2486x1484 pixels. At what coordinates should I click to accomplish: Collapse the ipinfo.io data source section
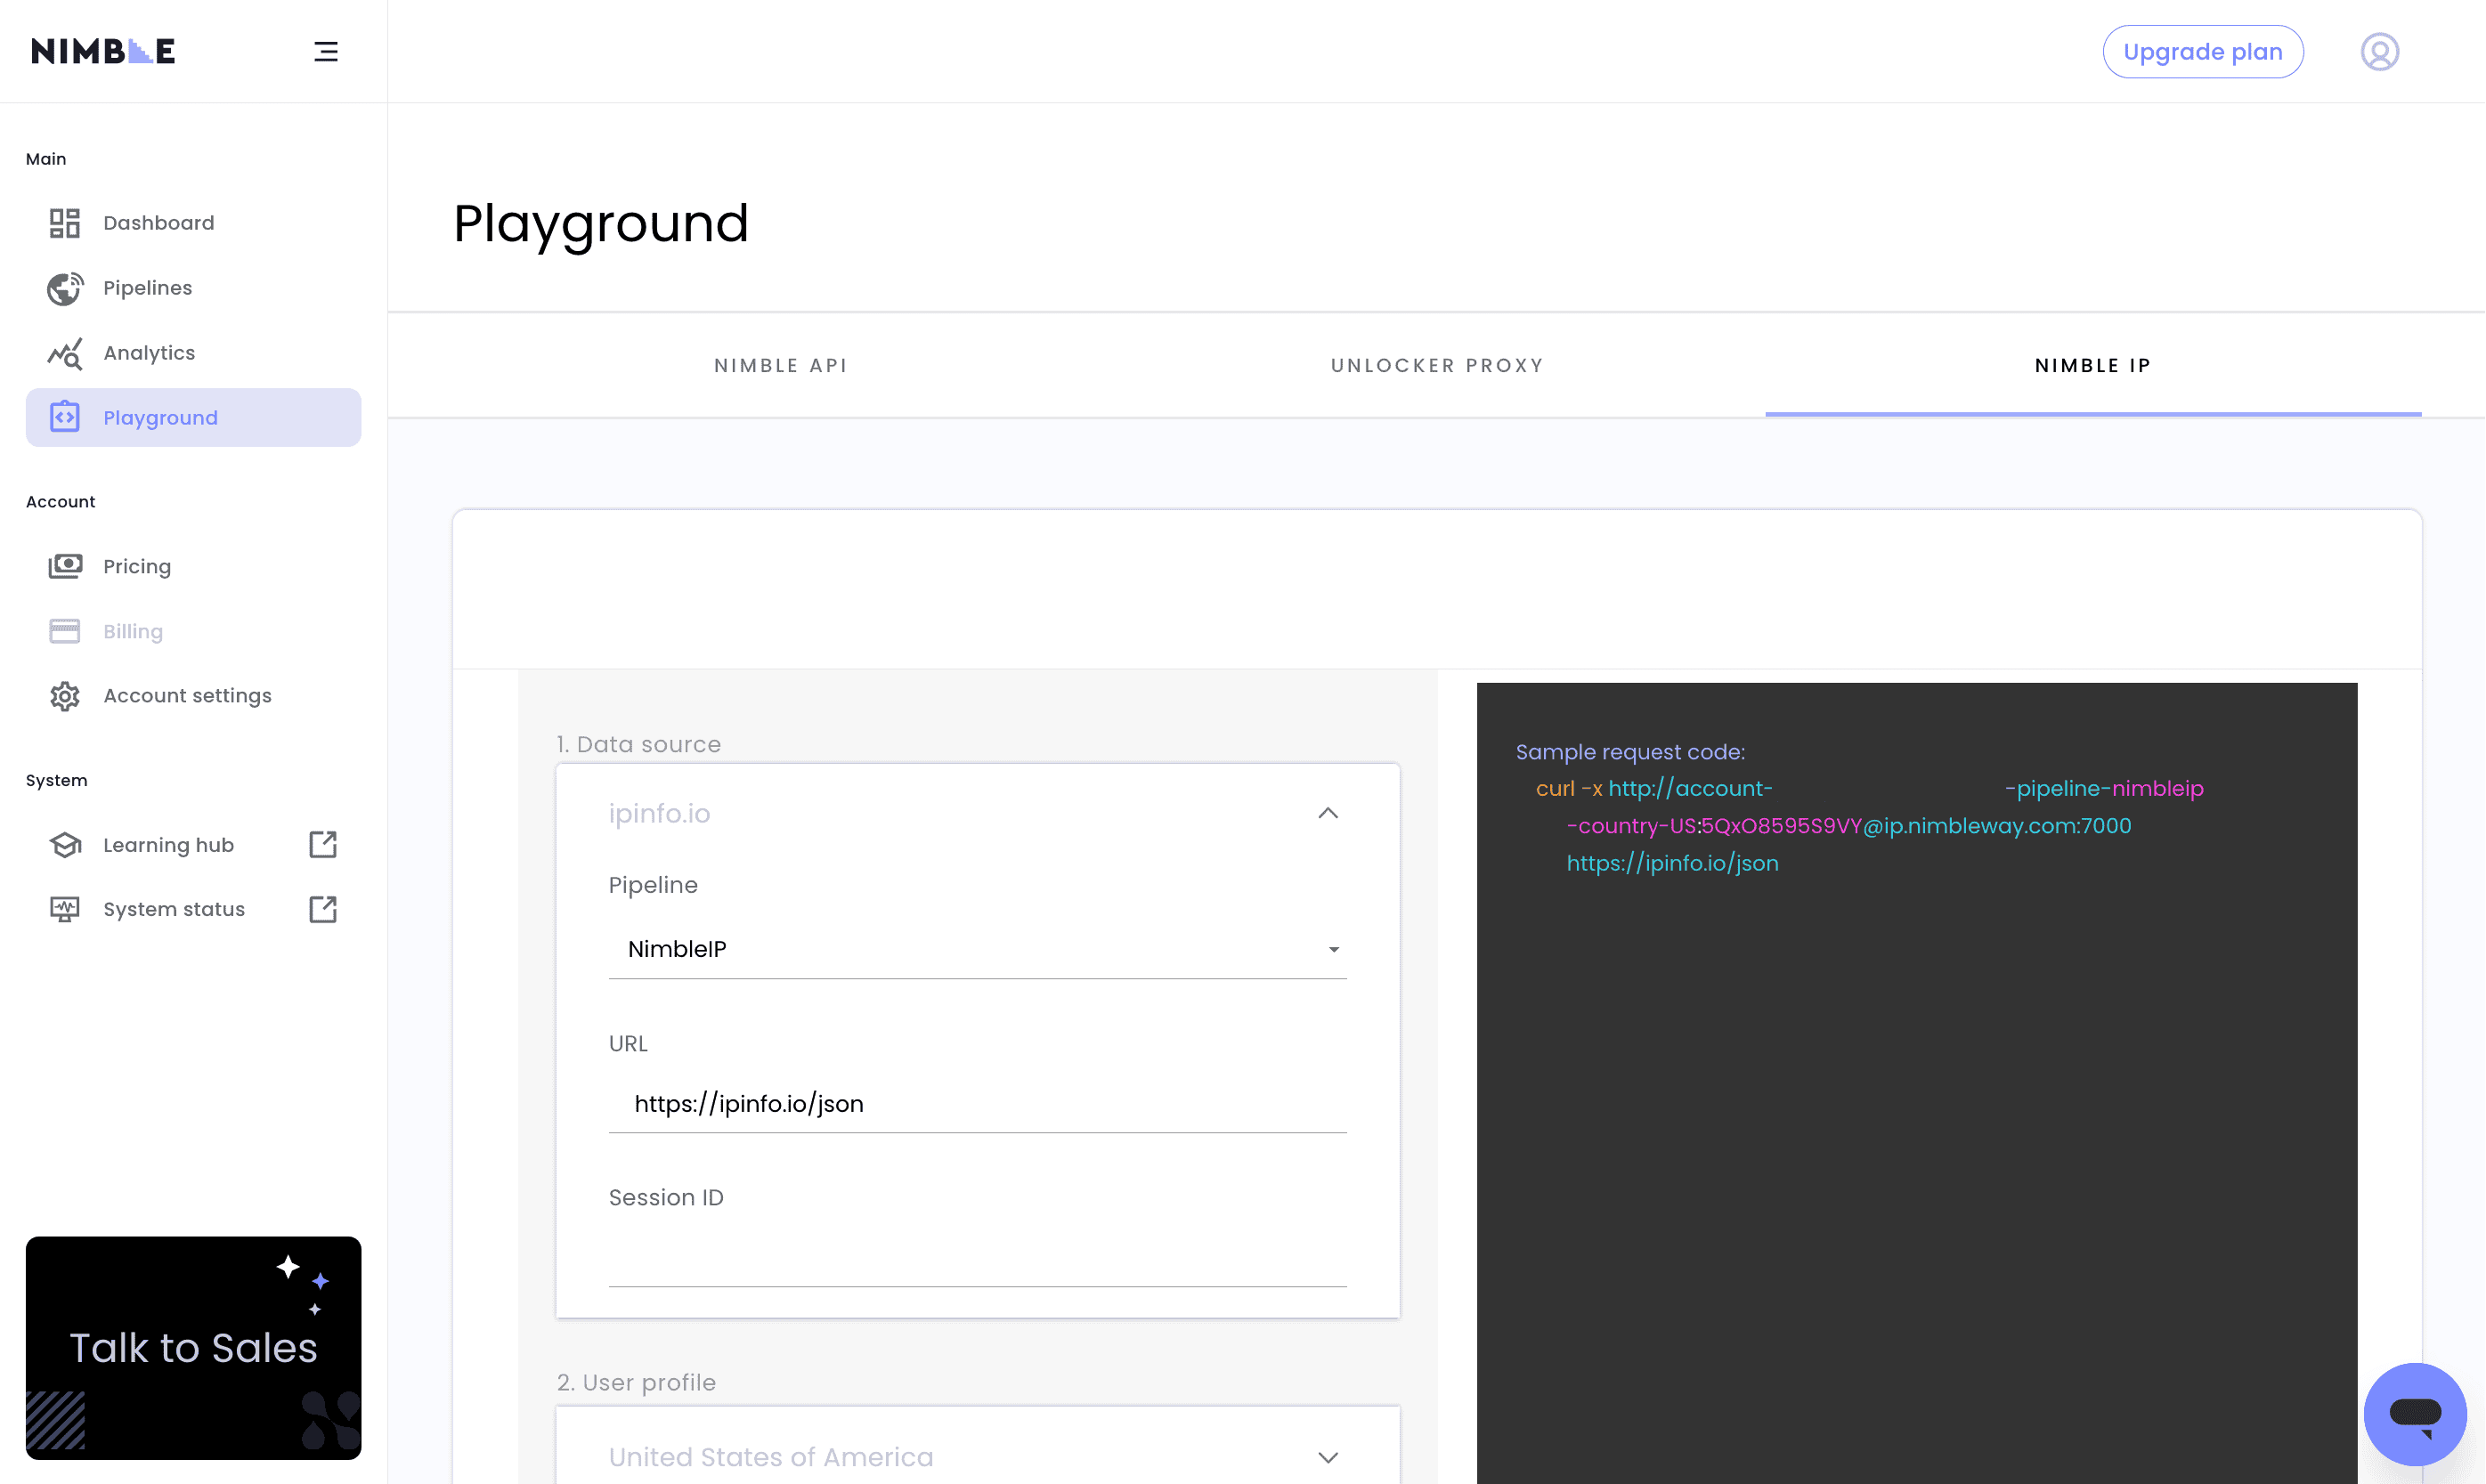click(1327, 813)
